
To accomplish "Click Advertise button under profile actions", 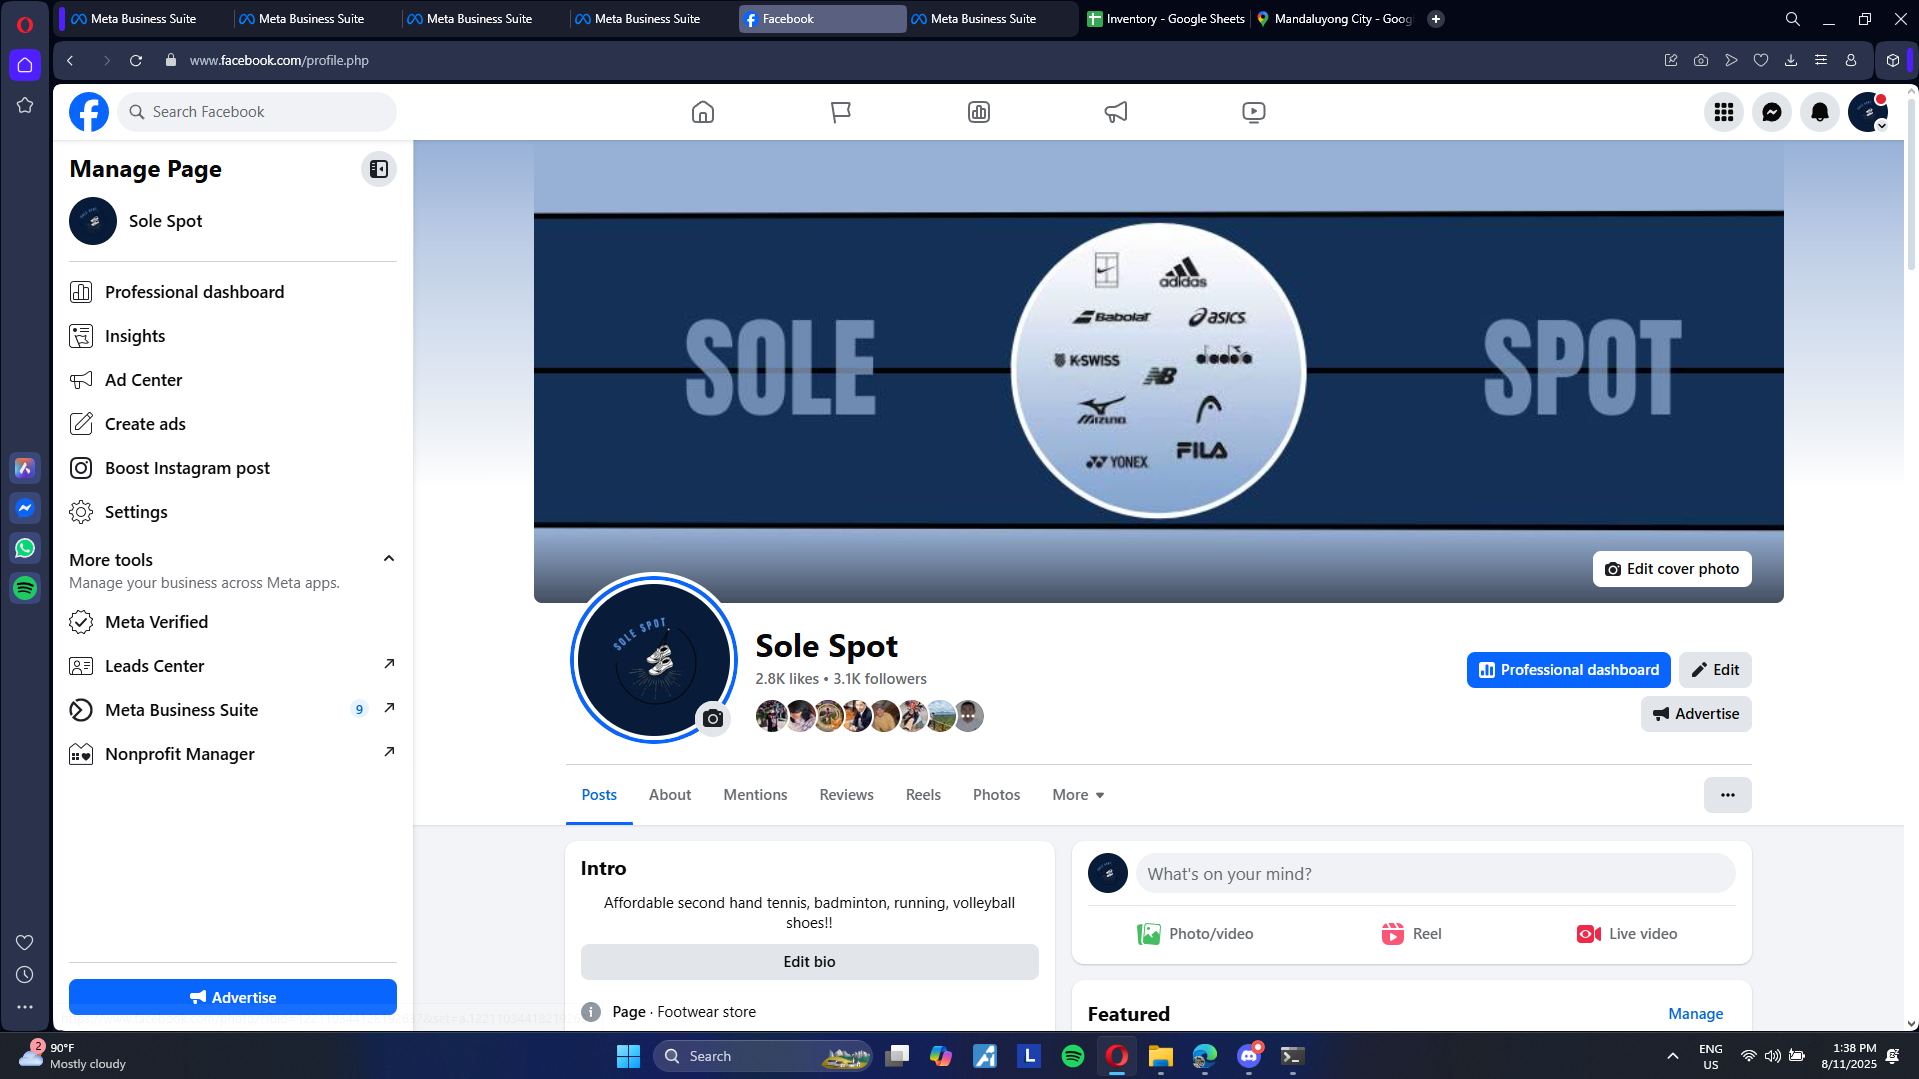I will point(1696,714).
